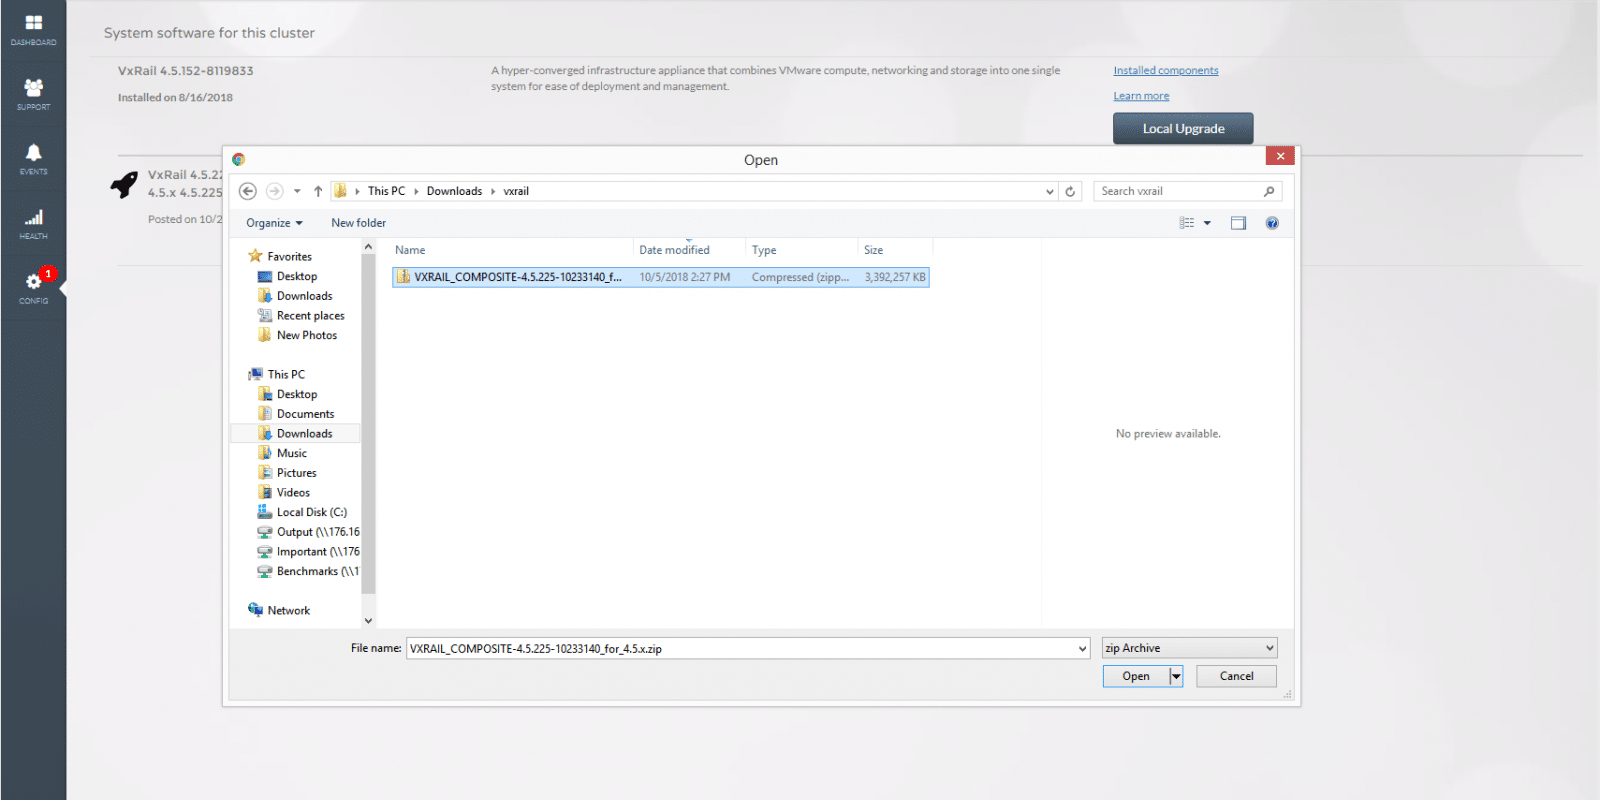This screenshot has width=1600, height=800.
Task: Close the Open dialog
Action: point(1280,155)
